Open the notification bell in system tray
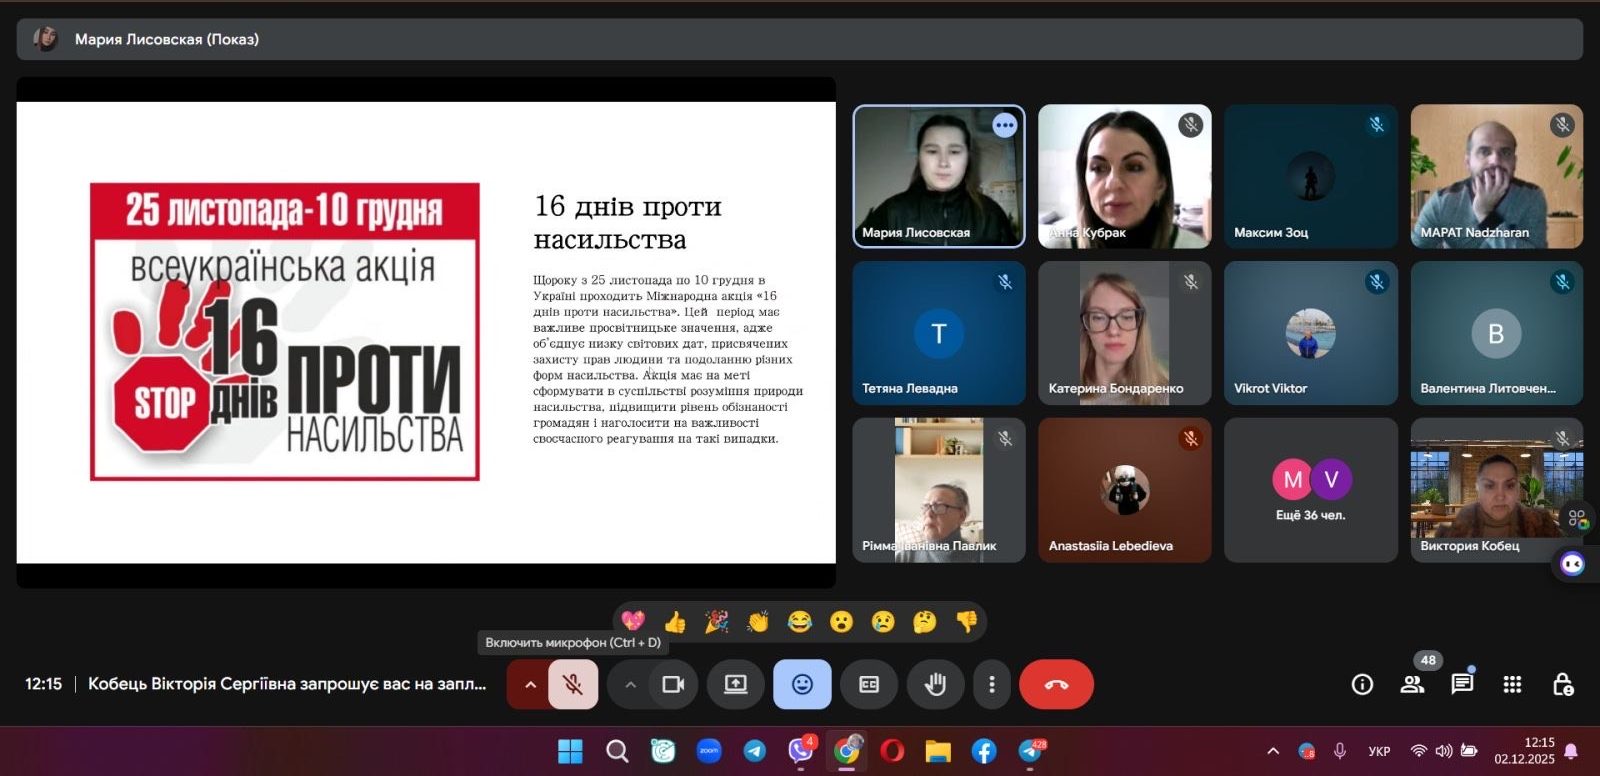 (x=1571, y=751)
